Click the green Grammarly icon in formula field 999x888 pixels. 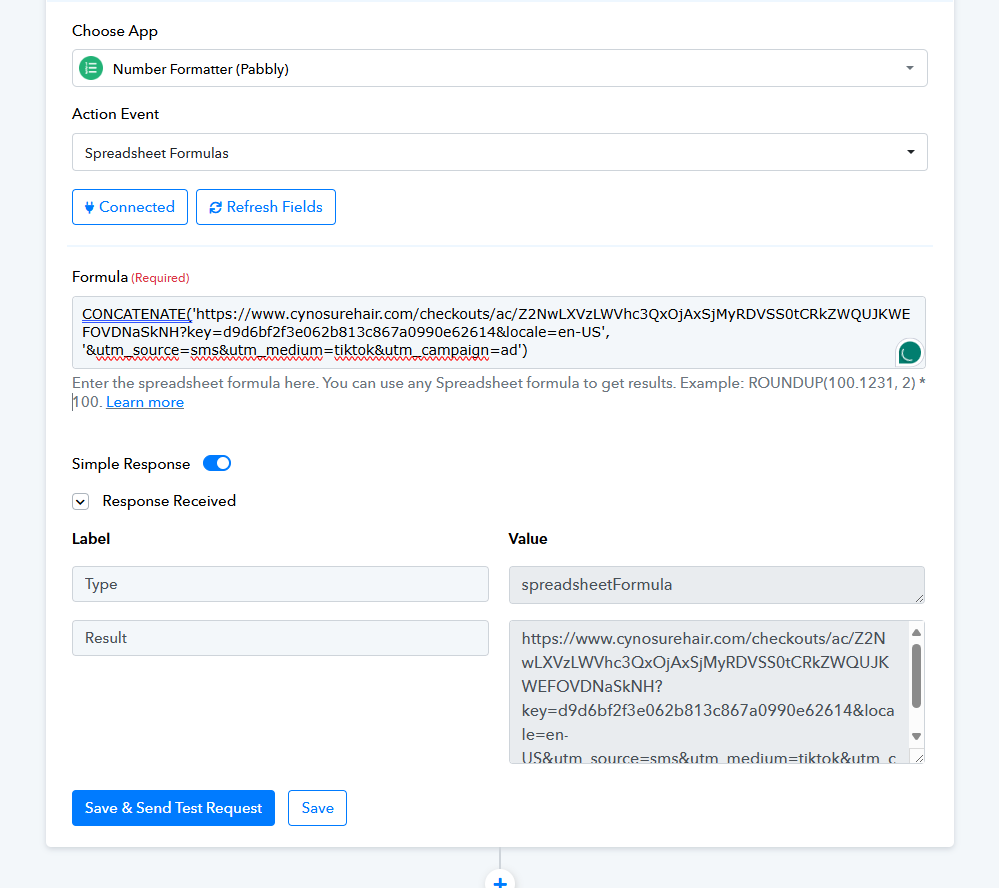pyautogui.click(x=909, y=352)
